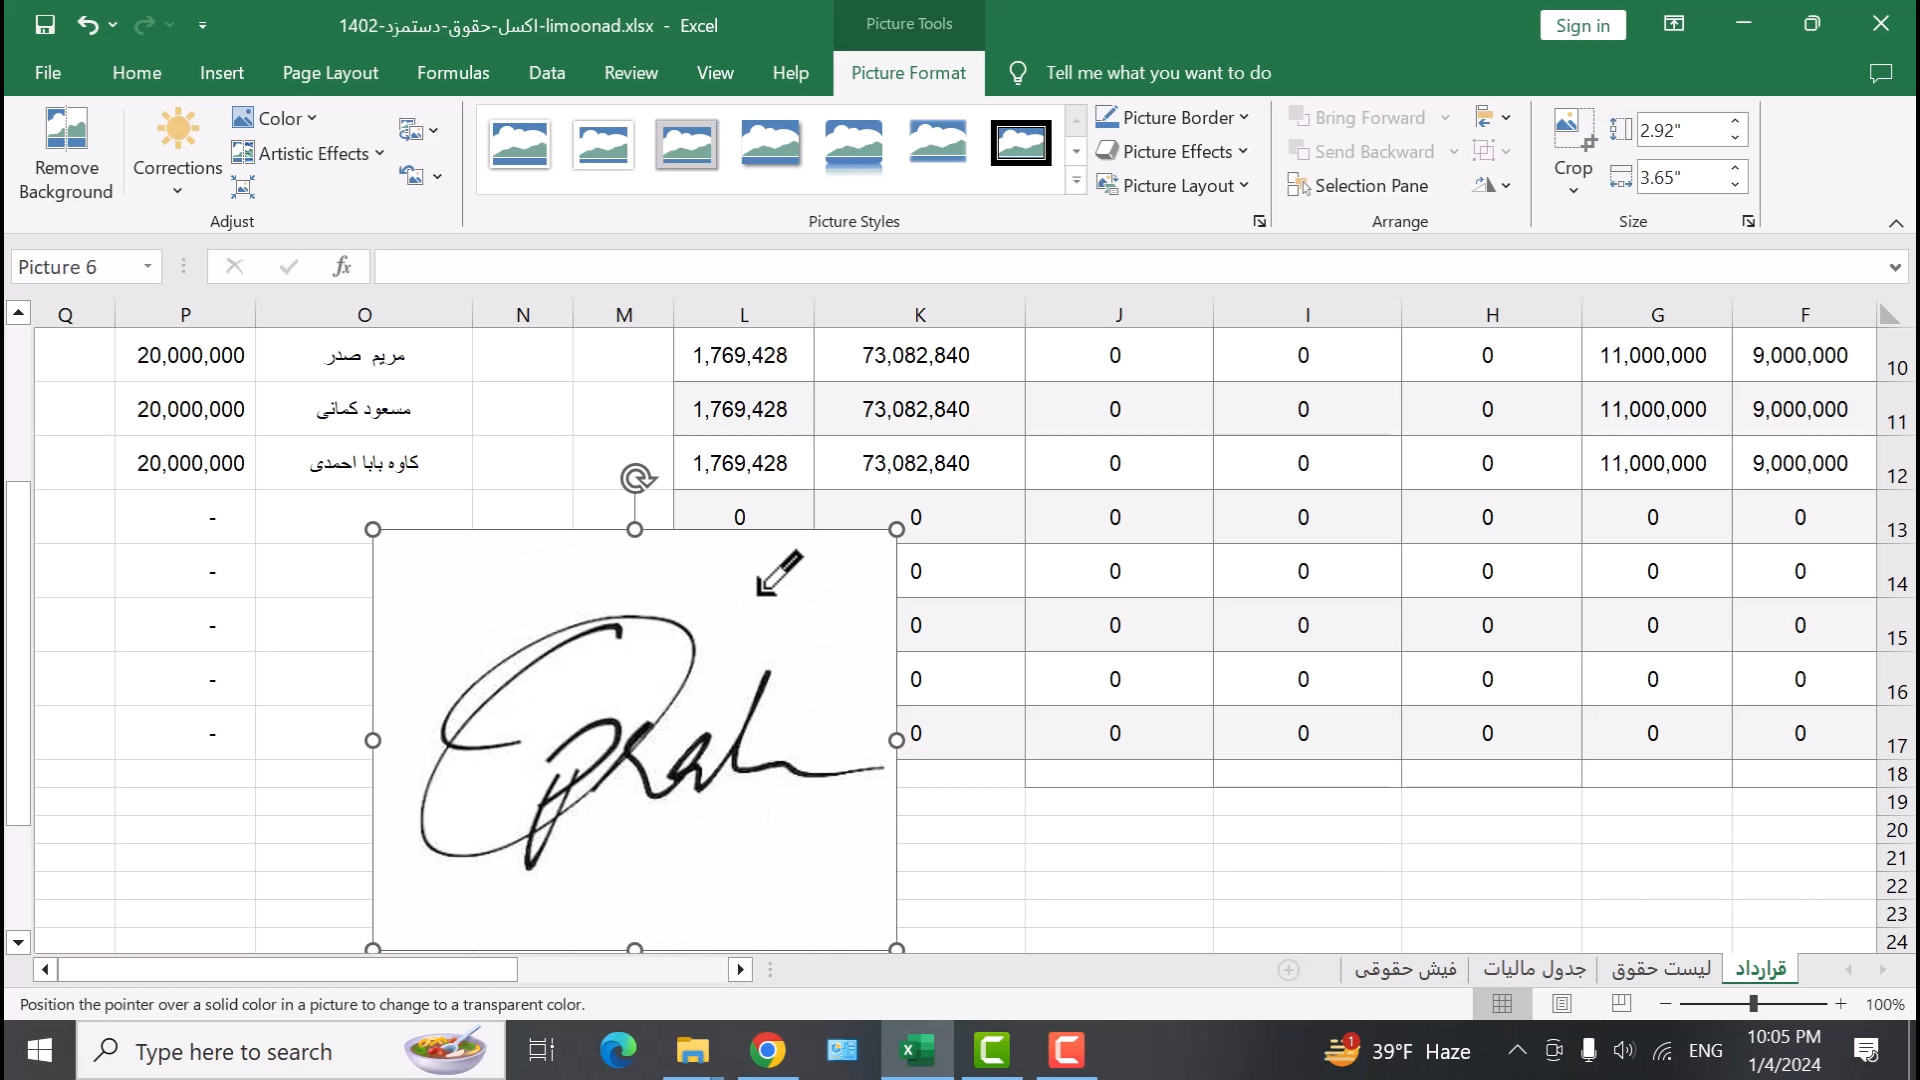Open the فیش حقوقی sheet tab

1405,969
